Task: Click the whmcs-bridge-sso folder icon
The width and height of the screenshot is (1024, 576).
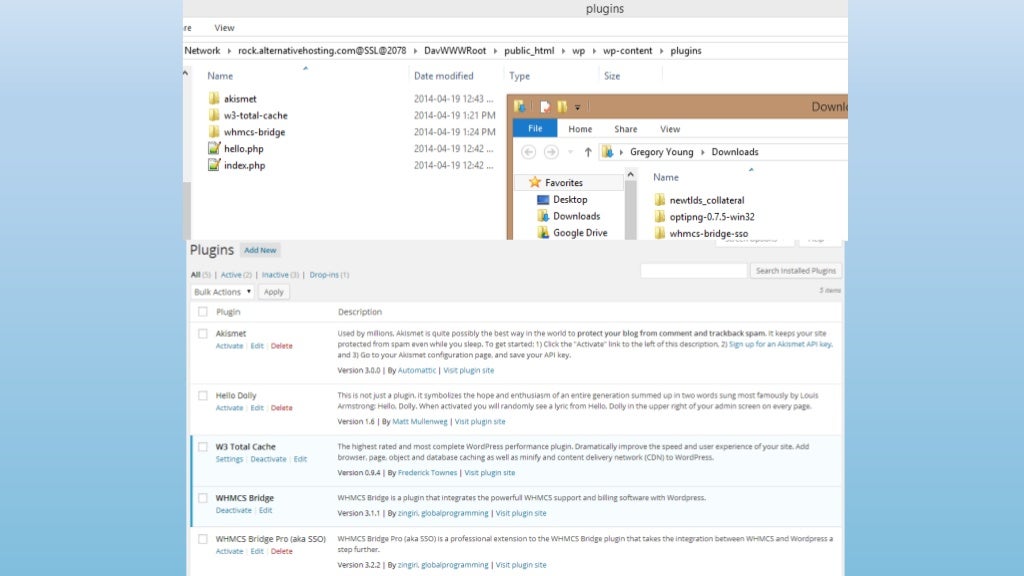Action: pos(660,233)
